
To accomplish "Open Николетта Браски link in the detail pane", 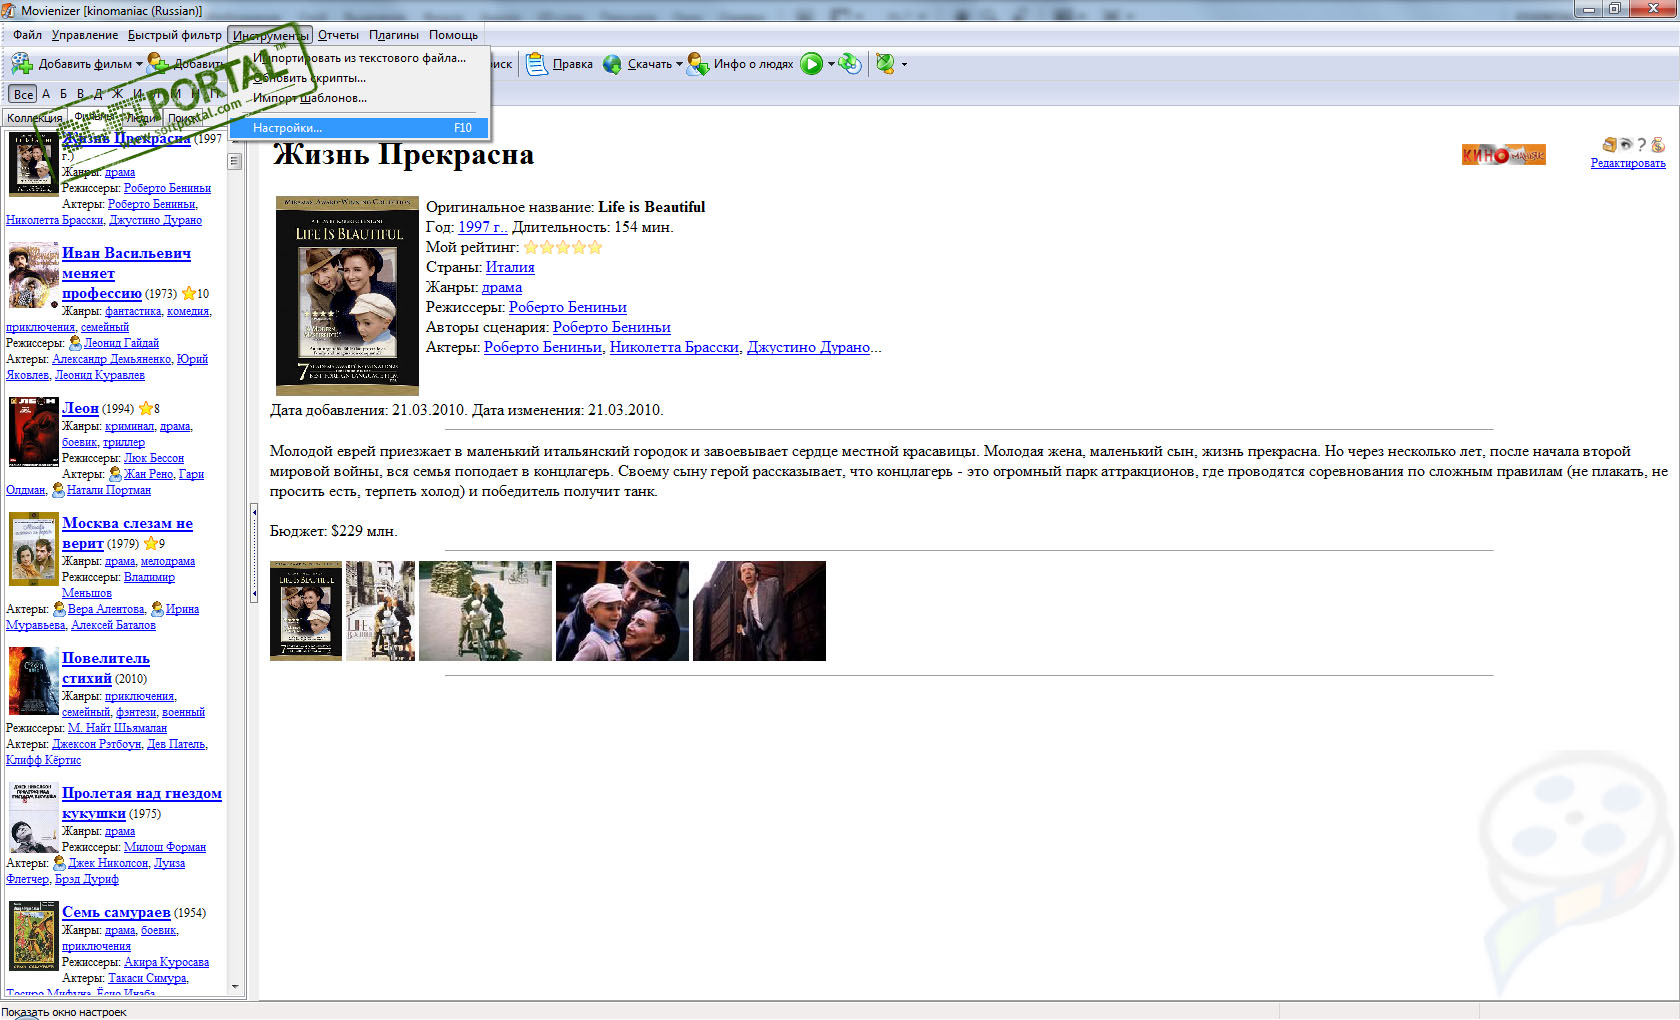I will click(674, 347).
